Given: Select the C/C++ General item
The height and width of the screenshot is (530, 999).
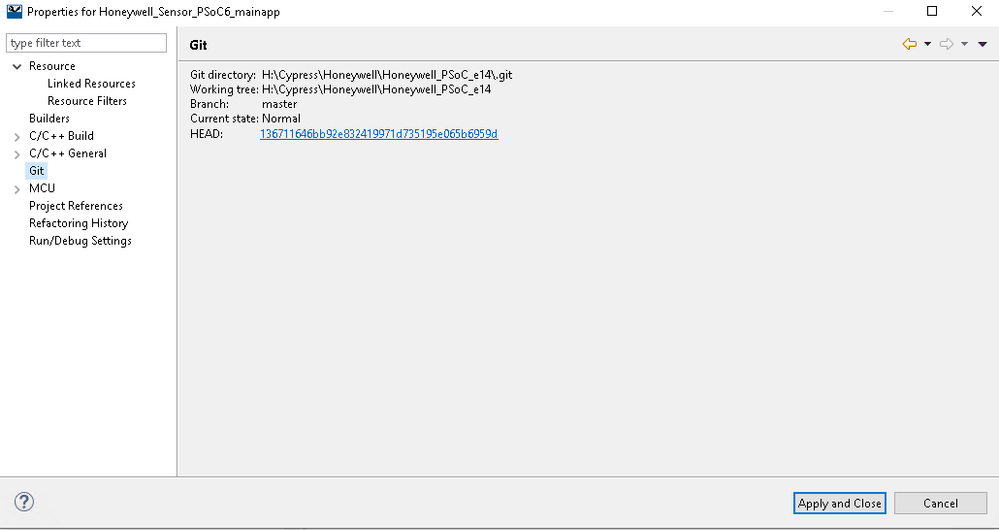Looking at the screenshot, I should (68, 154).
